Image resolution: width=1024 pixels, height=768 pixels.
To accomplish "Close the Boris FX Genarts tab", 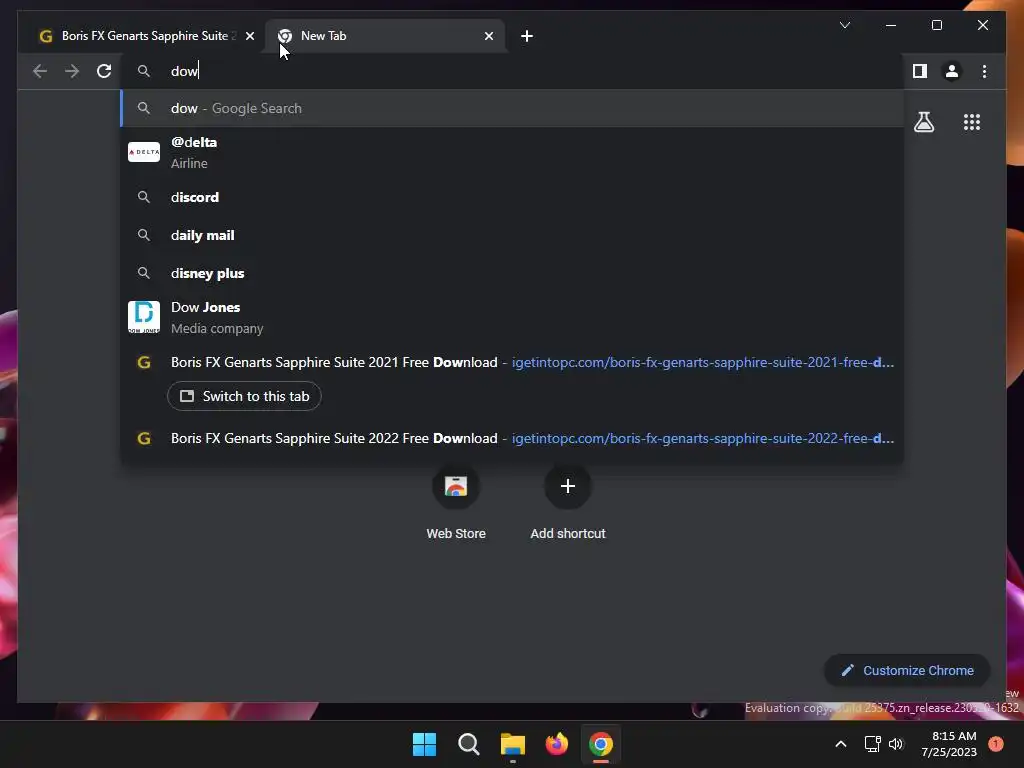I will [x=249, y=36].
